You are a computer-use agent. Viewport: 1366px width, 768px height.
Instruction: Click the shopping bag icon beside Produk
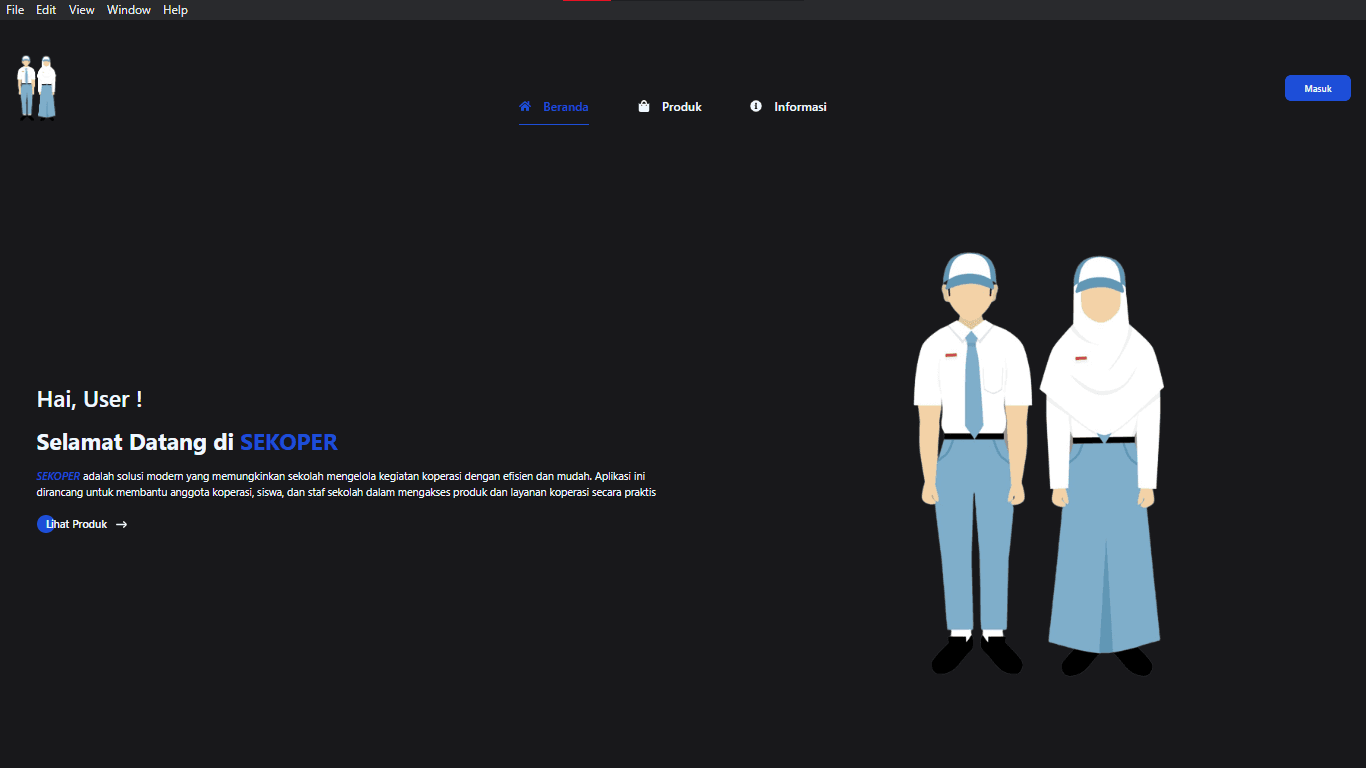click(x=644, y=106)
